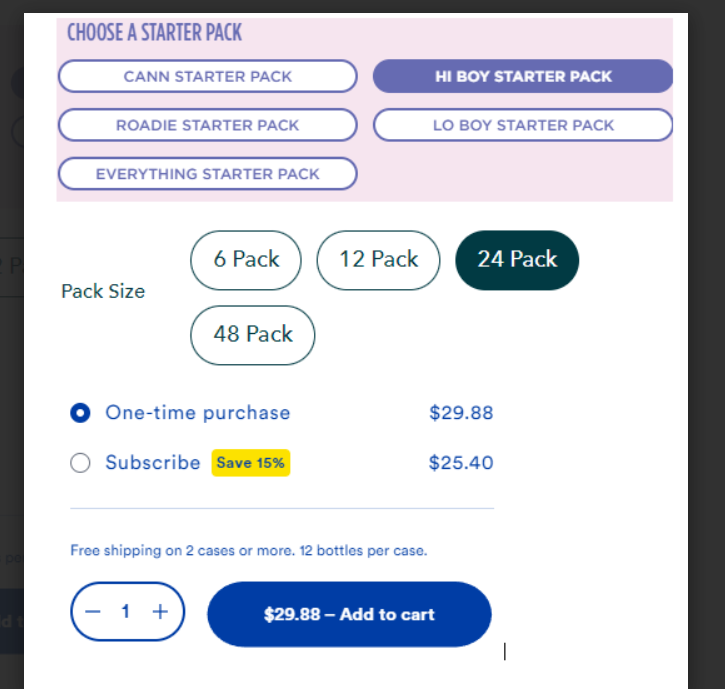Select the EVERYTHING STARTER PACK option
The image size is (725, 689).
208,174
